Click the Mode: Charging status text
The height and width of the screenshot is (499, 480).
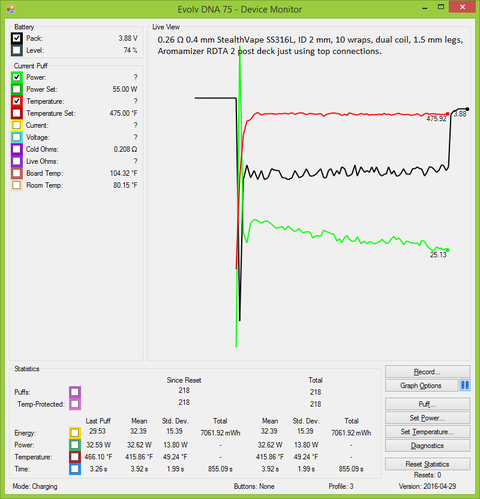pyautogui.click(x=35, y=487)
